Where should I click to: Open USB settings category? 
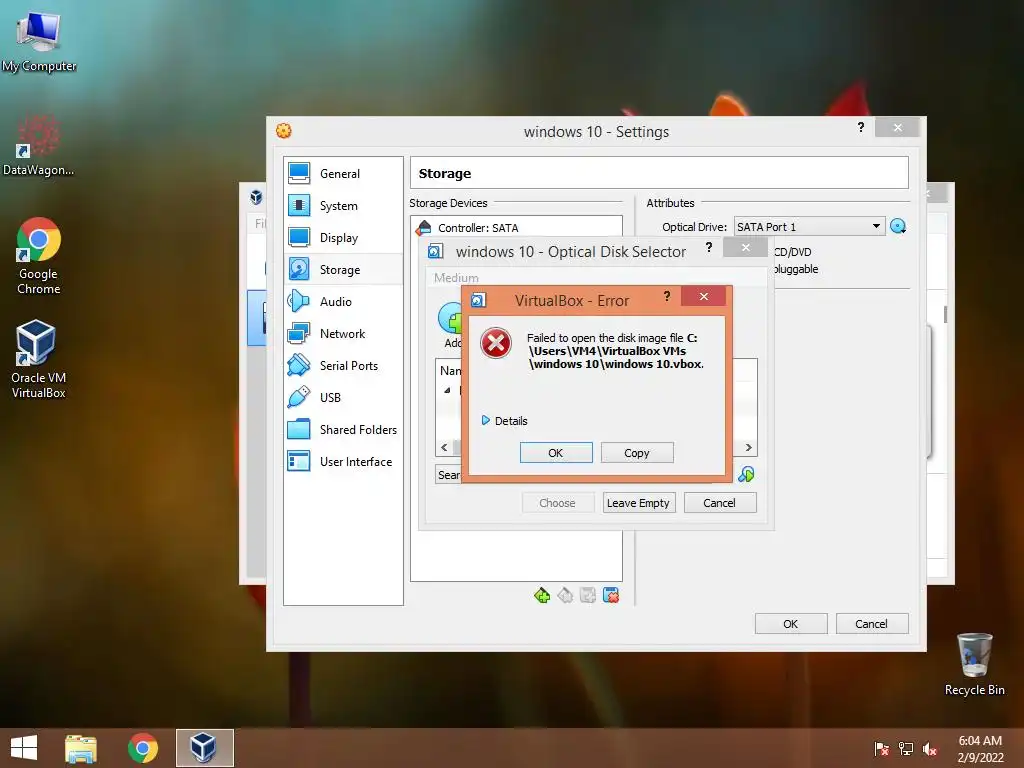coord(343,398)
